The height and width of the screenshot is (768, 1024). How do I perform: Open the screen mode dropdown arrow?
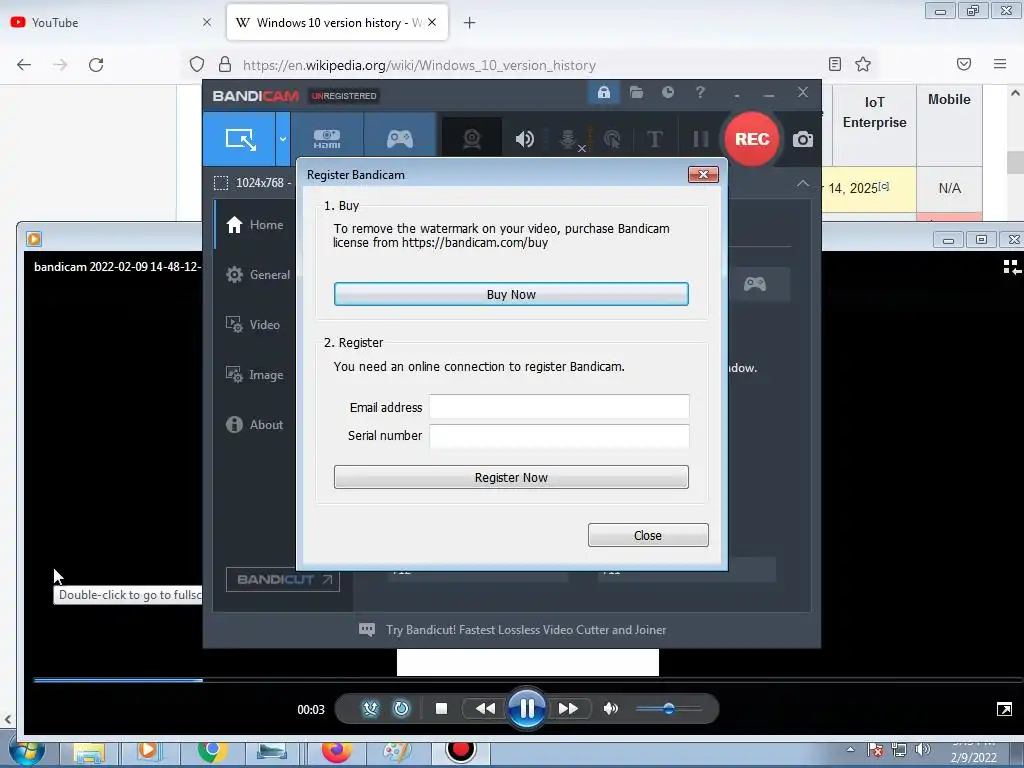tap(283, 139)
